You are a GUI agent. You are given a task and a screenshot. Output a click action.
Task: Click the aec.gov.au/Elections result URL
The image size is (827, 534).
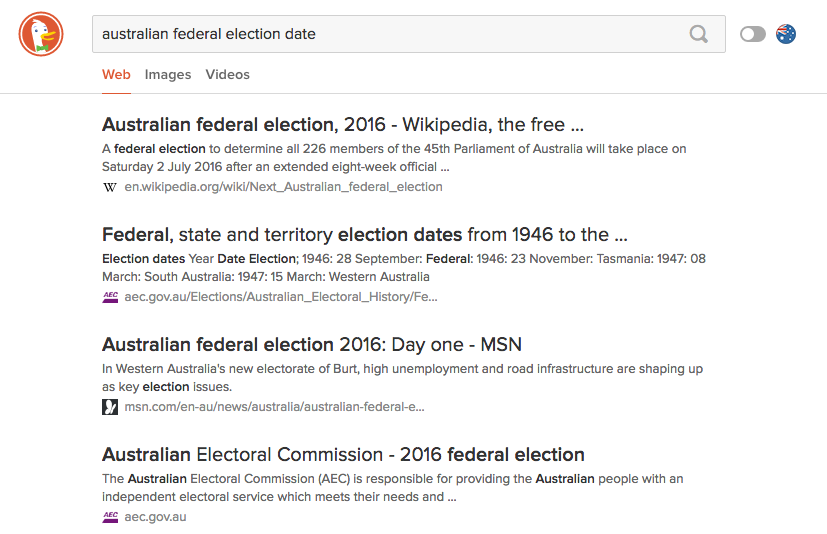[x=280, y=297]
